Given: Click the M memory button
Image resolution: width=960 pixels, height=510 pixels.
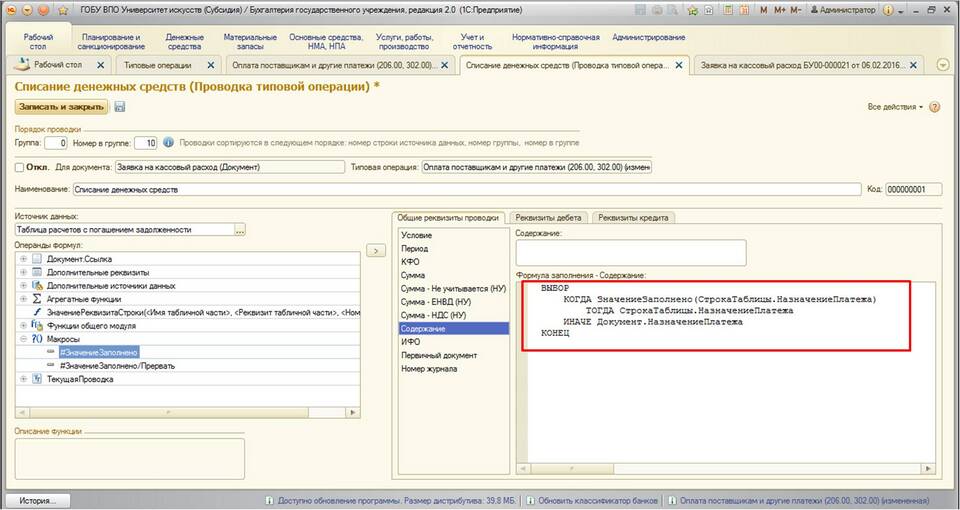Looking at the screenshot, I should tap(763, 10).
